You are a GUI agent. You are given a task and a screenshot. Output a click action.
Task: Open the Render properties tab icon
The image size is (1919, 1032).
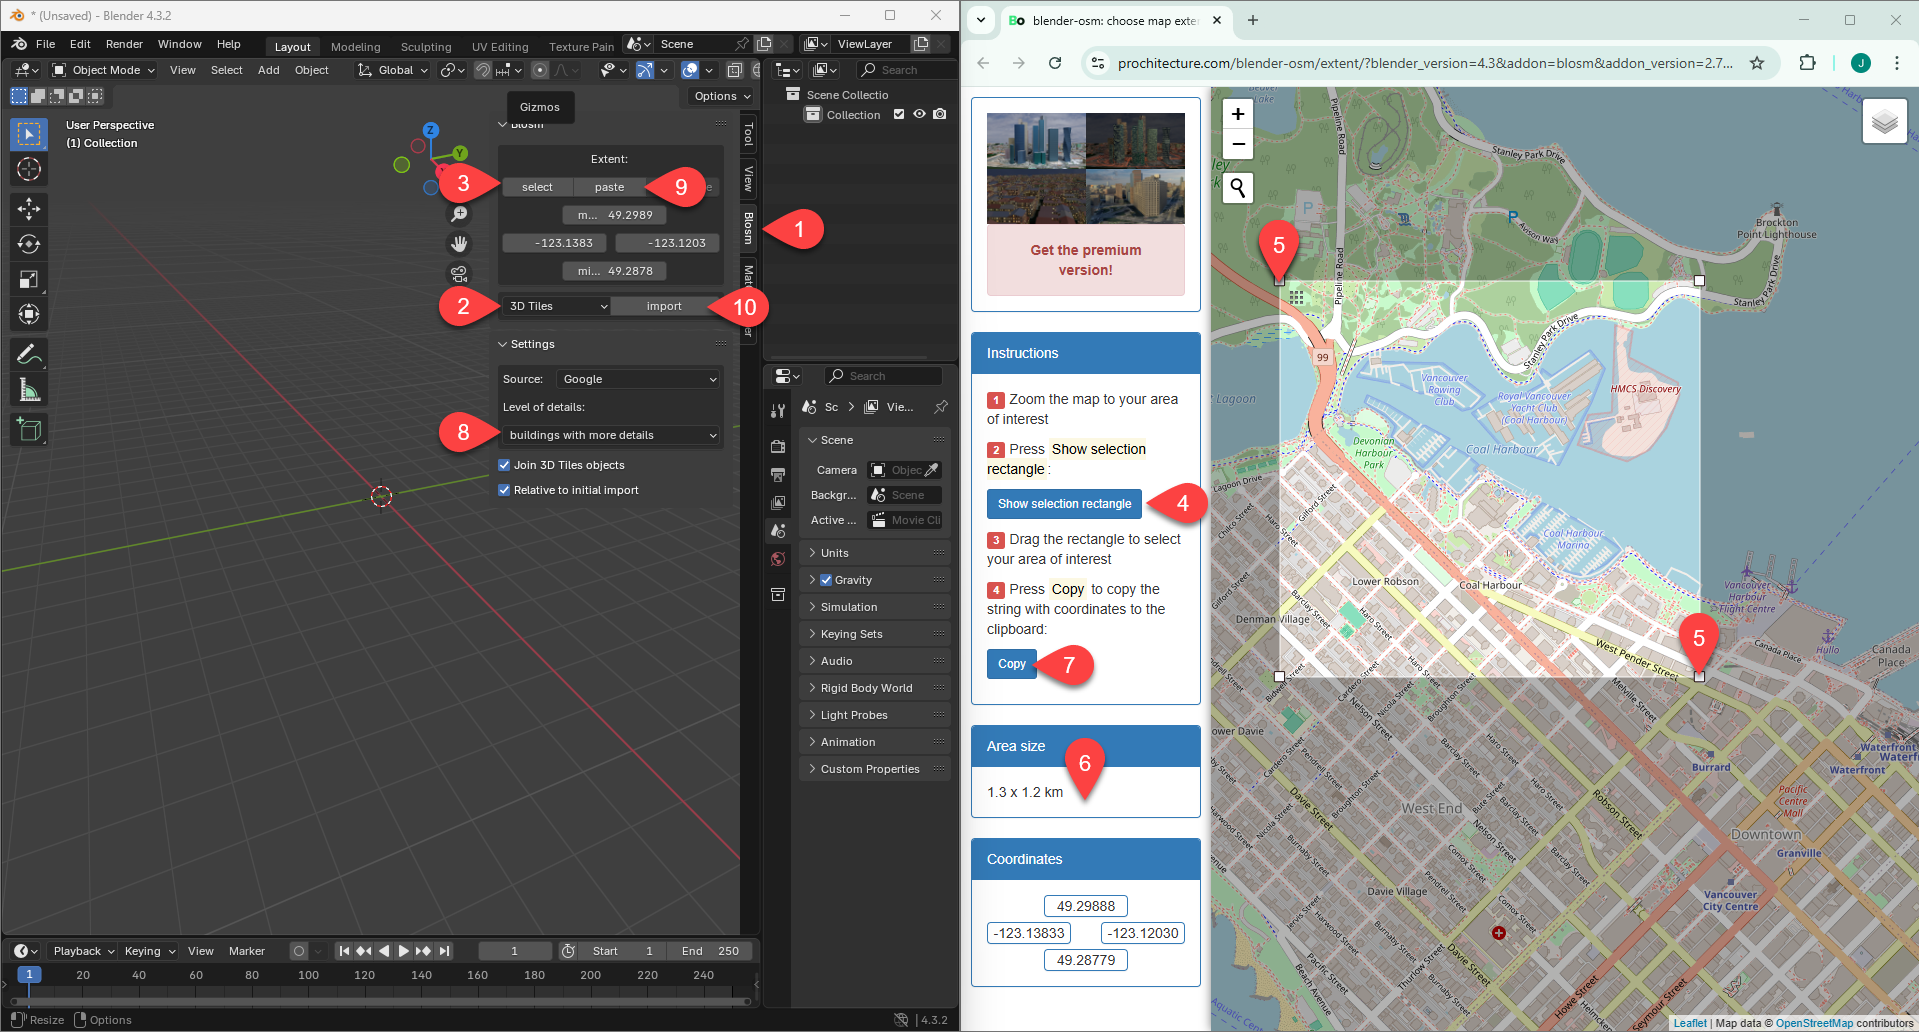778,447
